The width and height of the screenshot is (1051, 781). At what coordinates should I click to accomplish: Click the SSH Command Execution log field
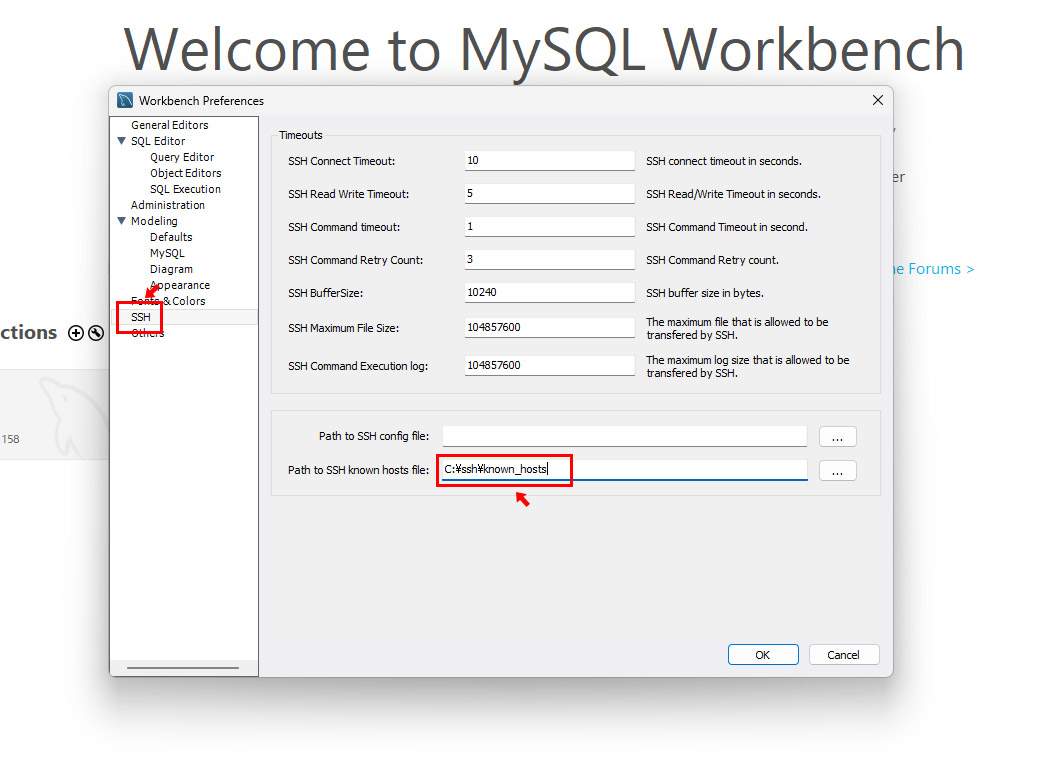[550, 365]
